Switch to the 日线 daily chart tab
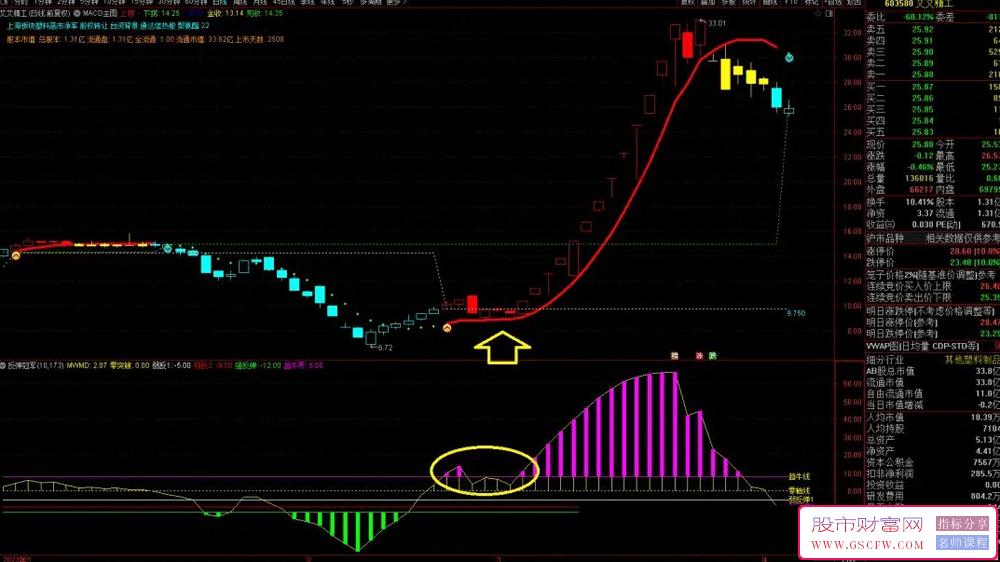This screenshot has height=562, width=1000. [219, 3]
